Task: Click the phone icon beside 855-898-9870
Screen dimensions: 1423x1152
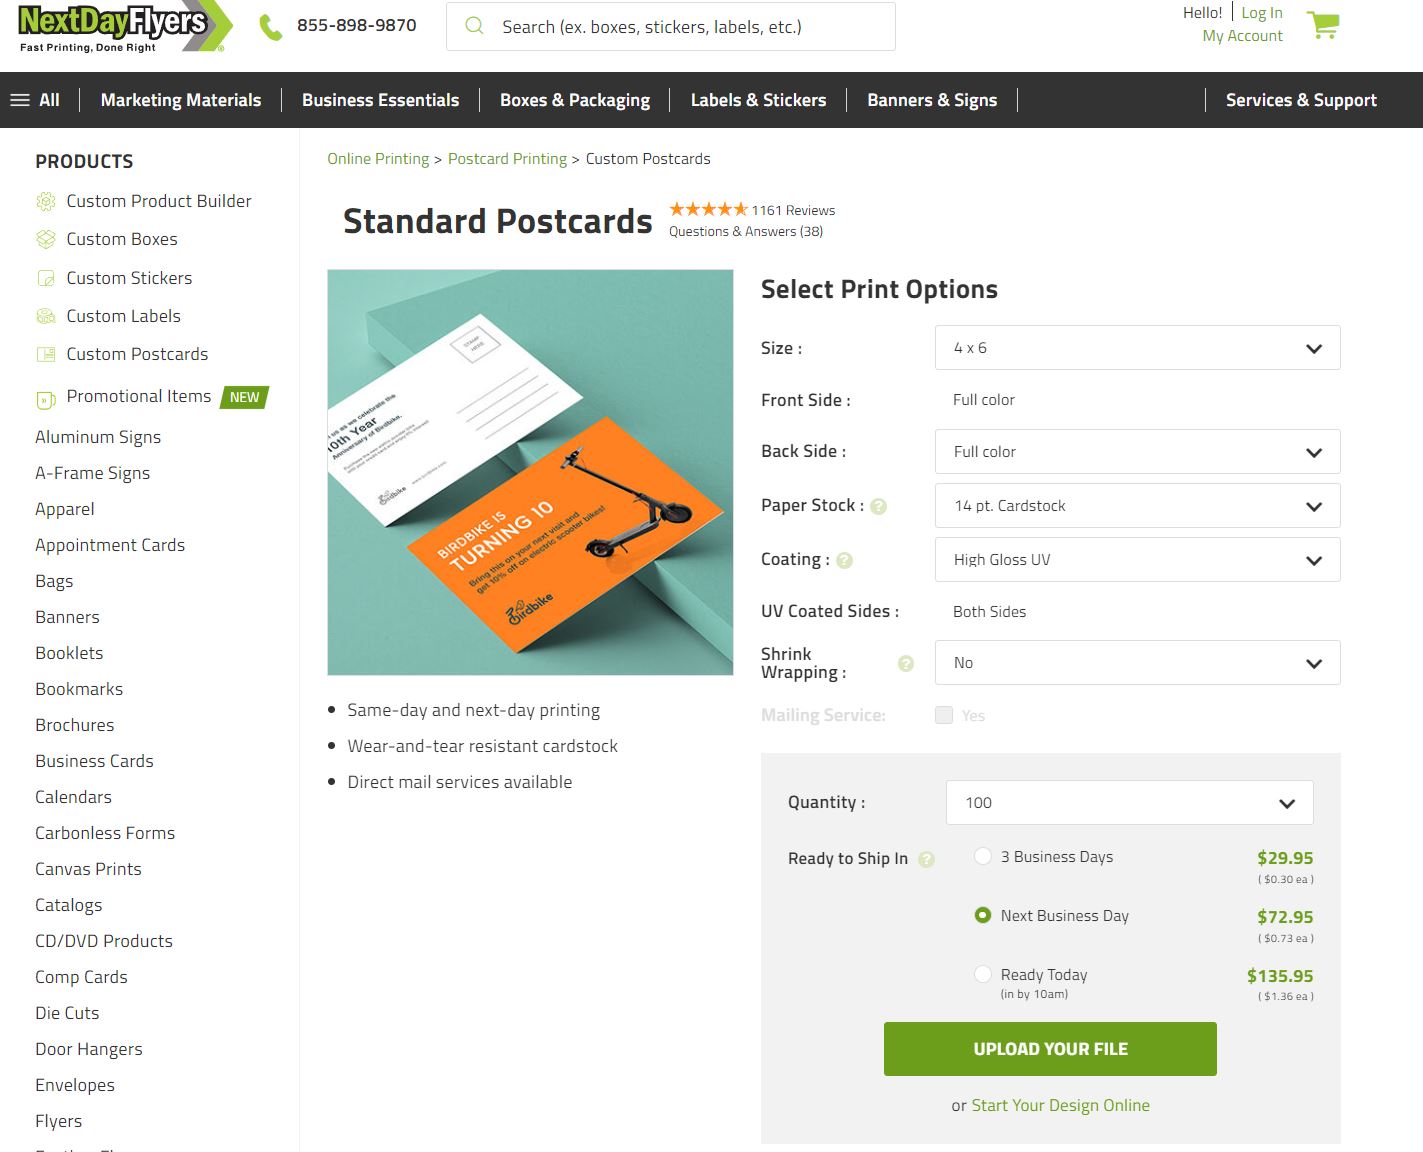Action: [x=270, y=27]
